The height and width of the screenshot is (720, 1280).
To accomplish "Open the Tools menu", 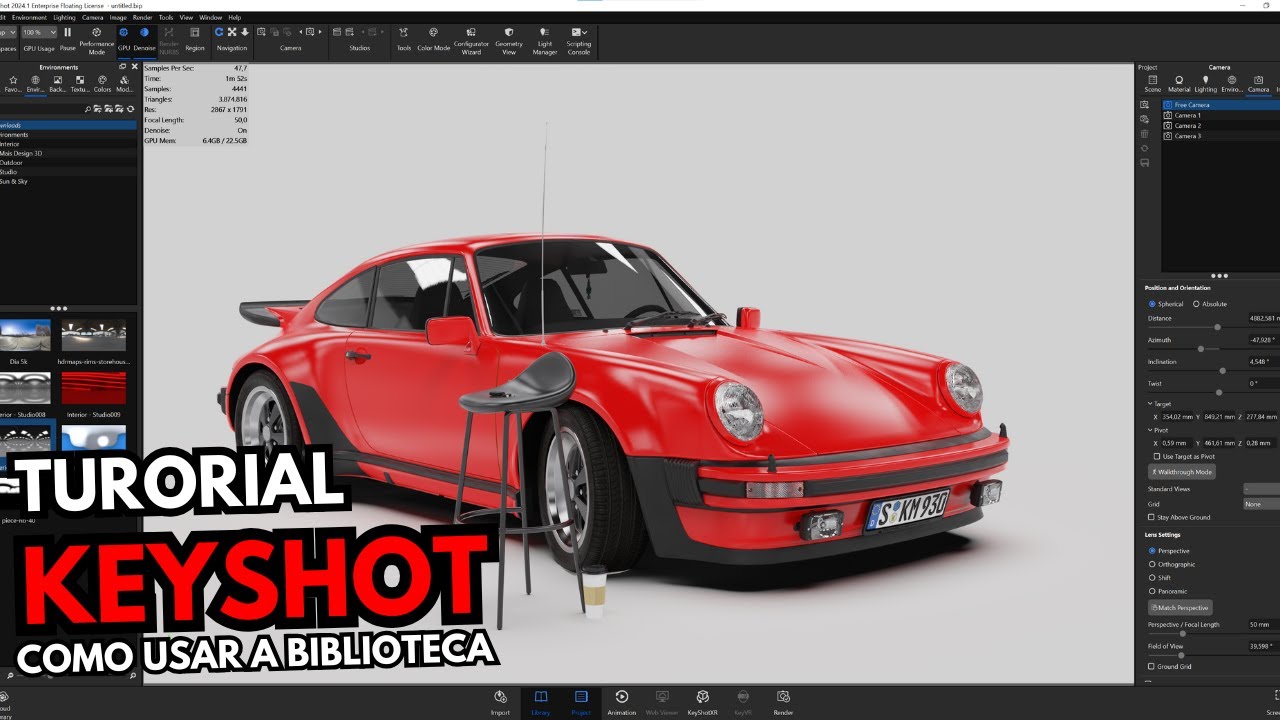I will pos(166,17).
